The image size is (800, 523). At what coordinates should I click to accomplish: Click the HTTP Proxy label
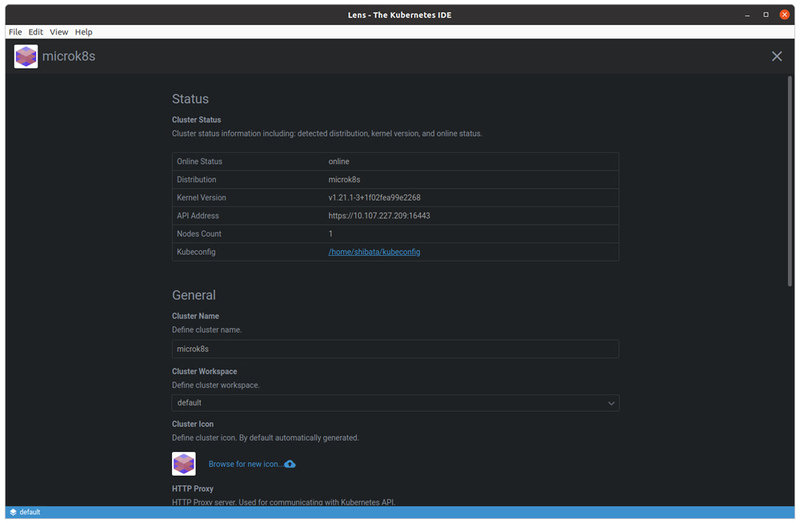tap(192, 488)
